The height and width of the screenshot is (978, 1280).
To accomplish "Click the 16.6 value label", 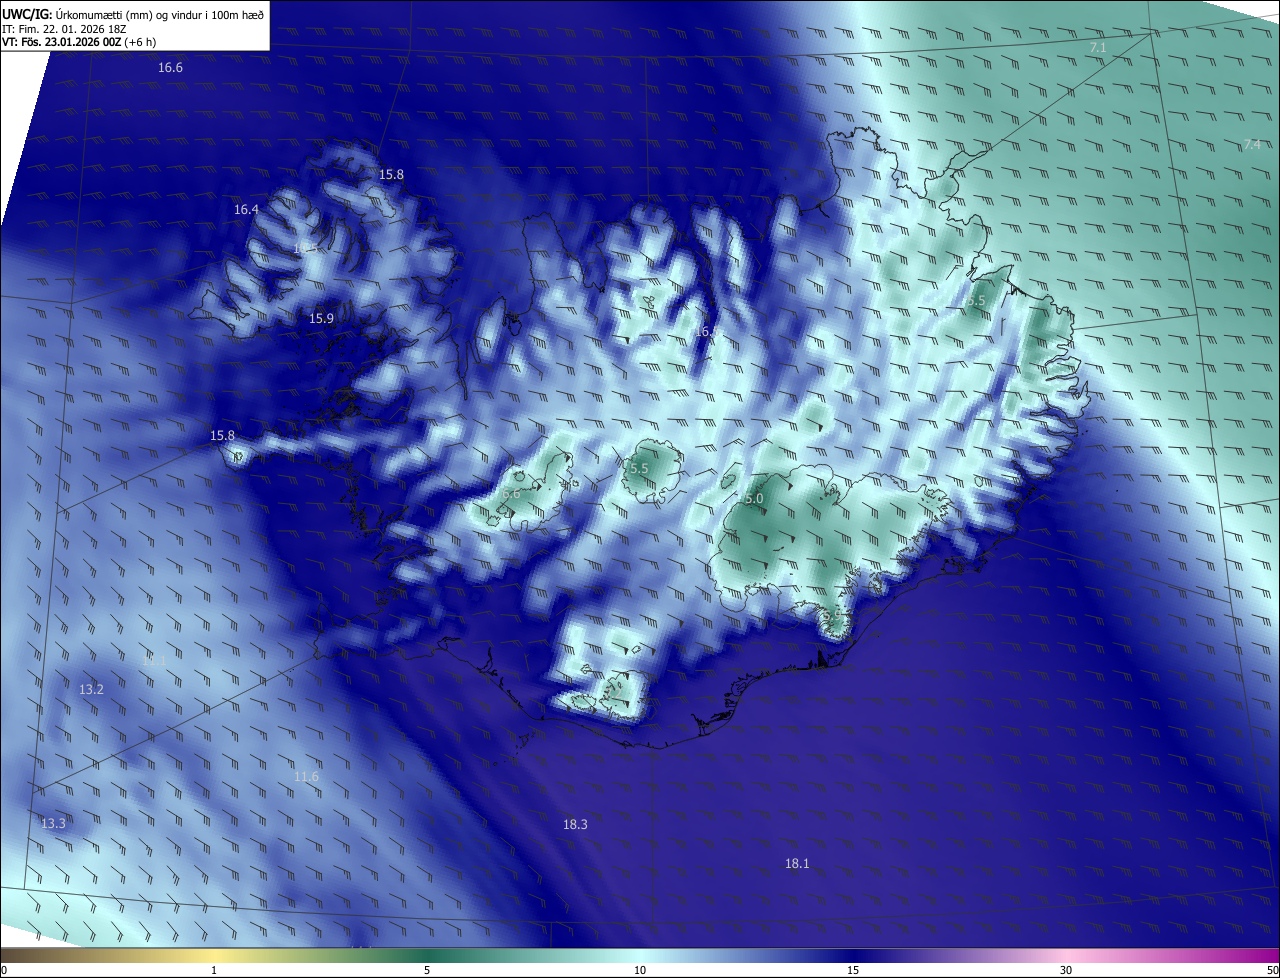I will 171,68.
